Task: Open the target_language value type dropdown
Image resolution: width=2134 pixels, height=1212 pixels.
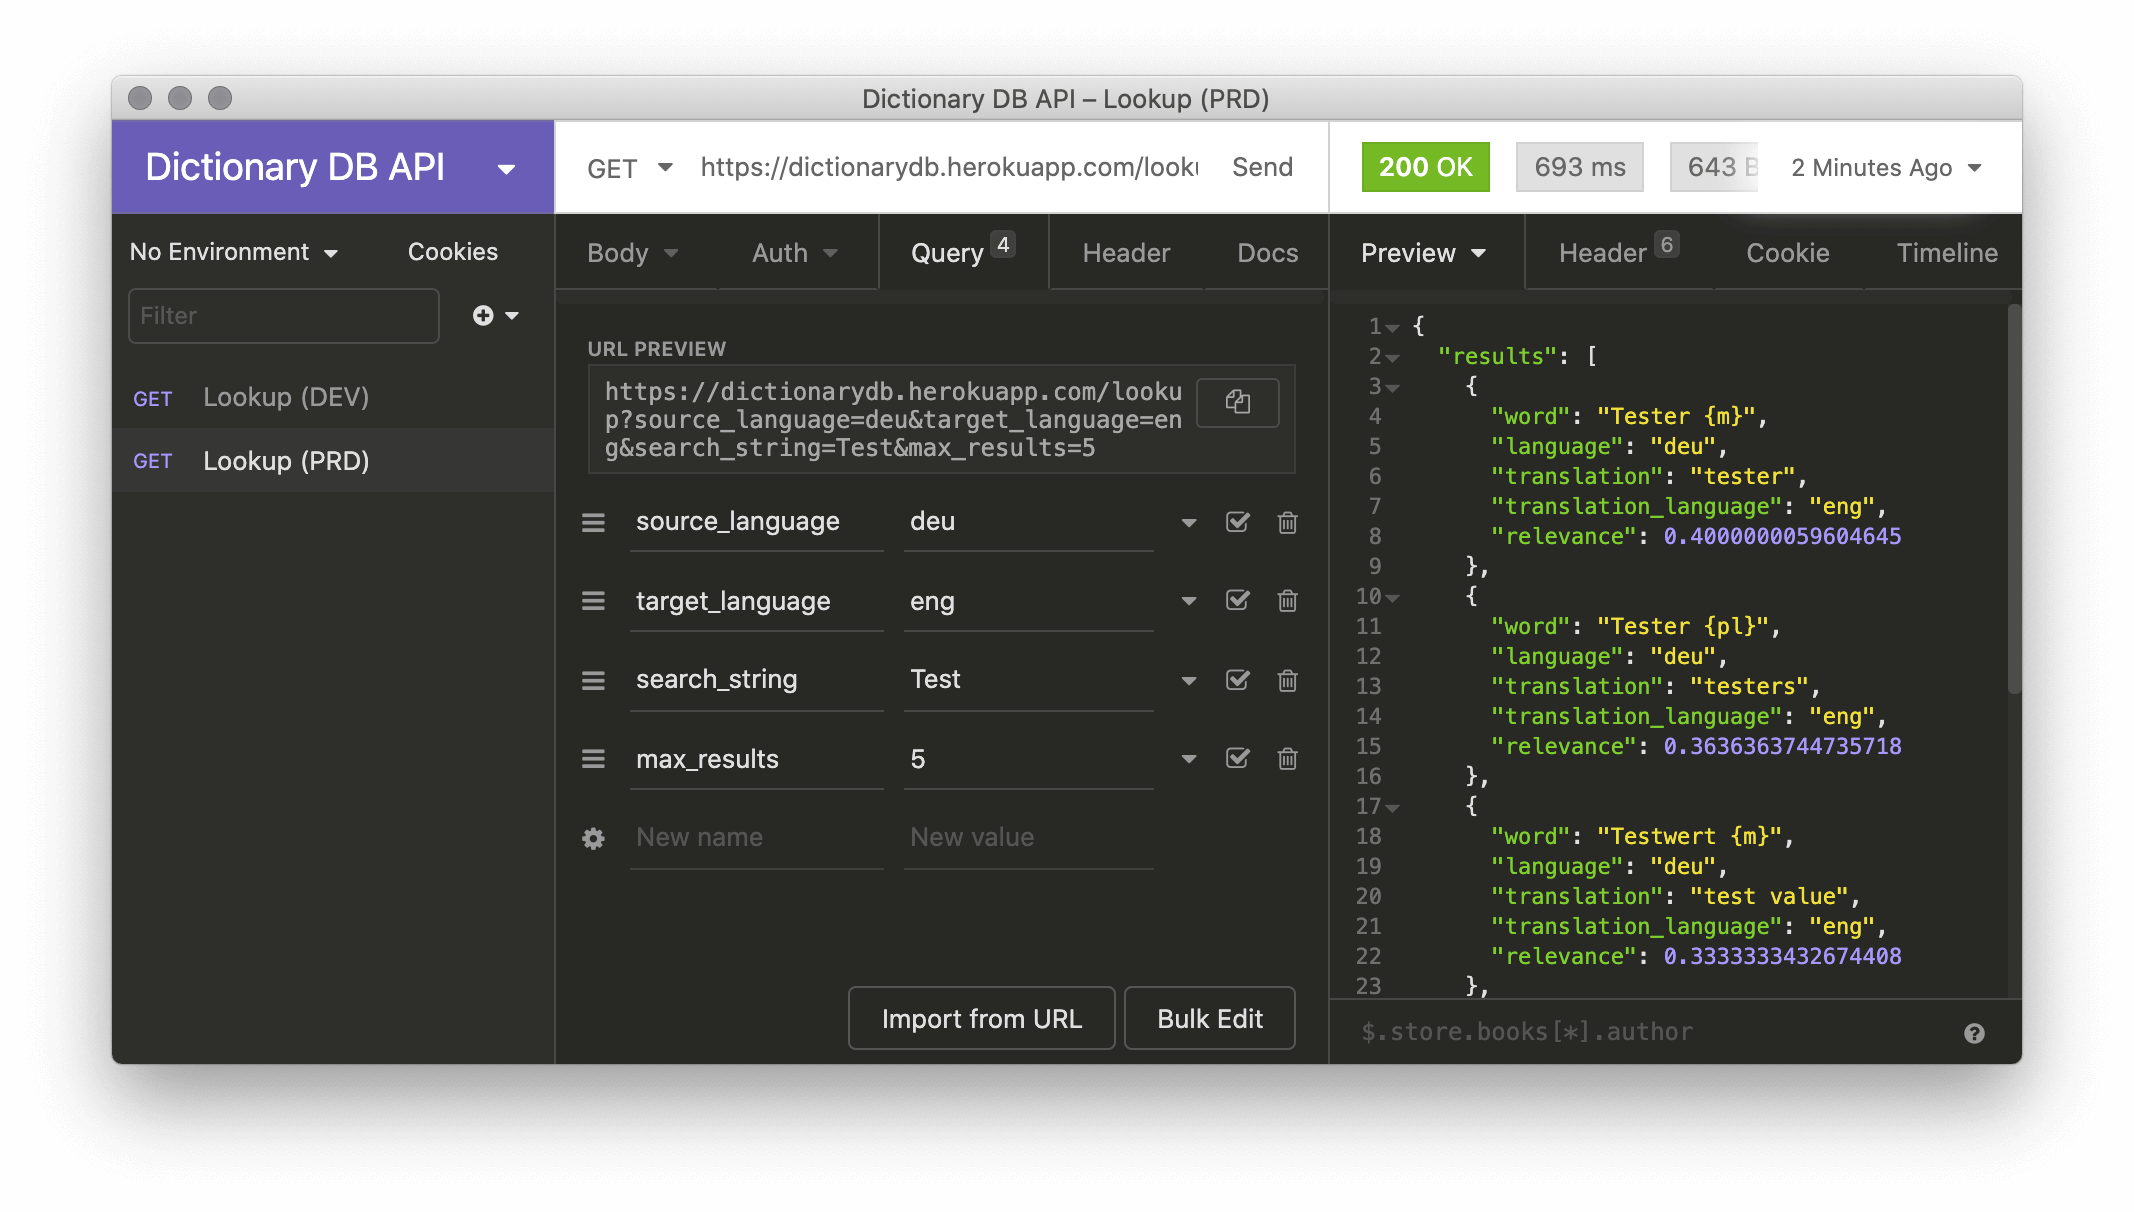Action: pos(1189,600)
